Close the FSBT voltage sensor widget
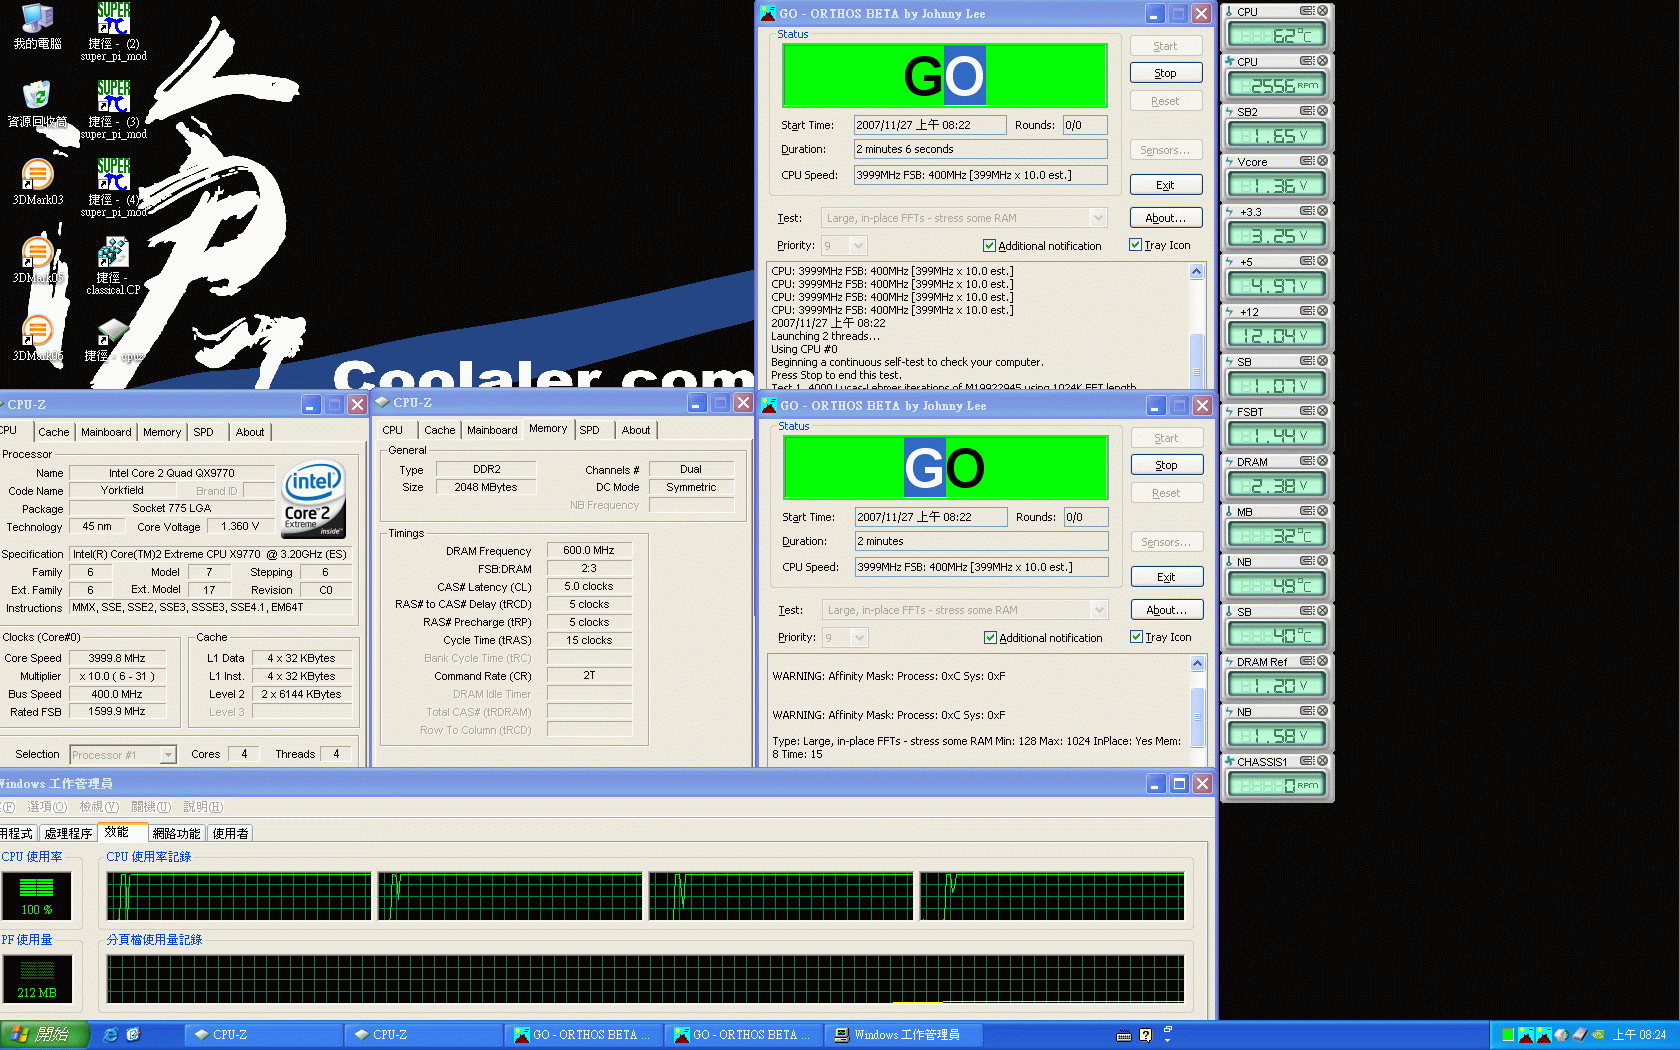This screenshot has height=1050, width=1680. tap(1322, 411)
